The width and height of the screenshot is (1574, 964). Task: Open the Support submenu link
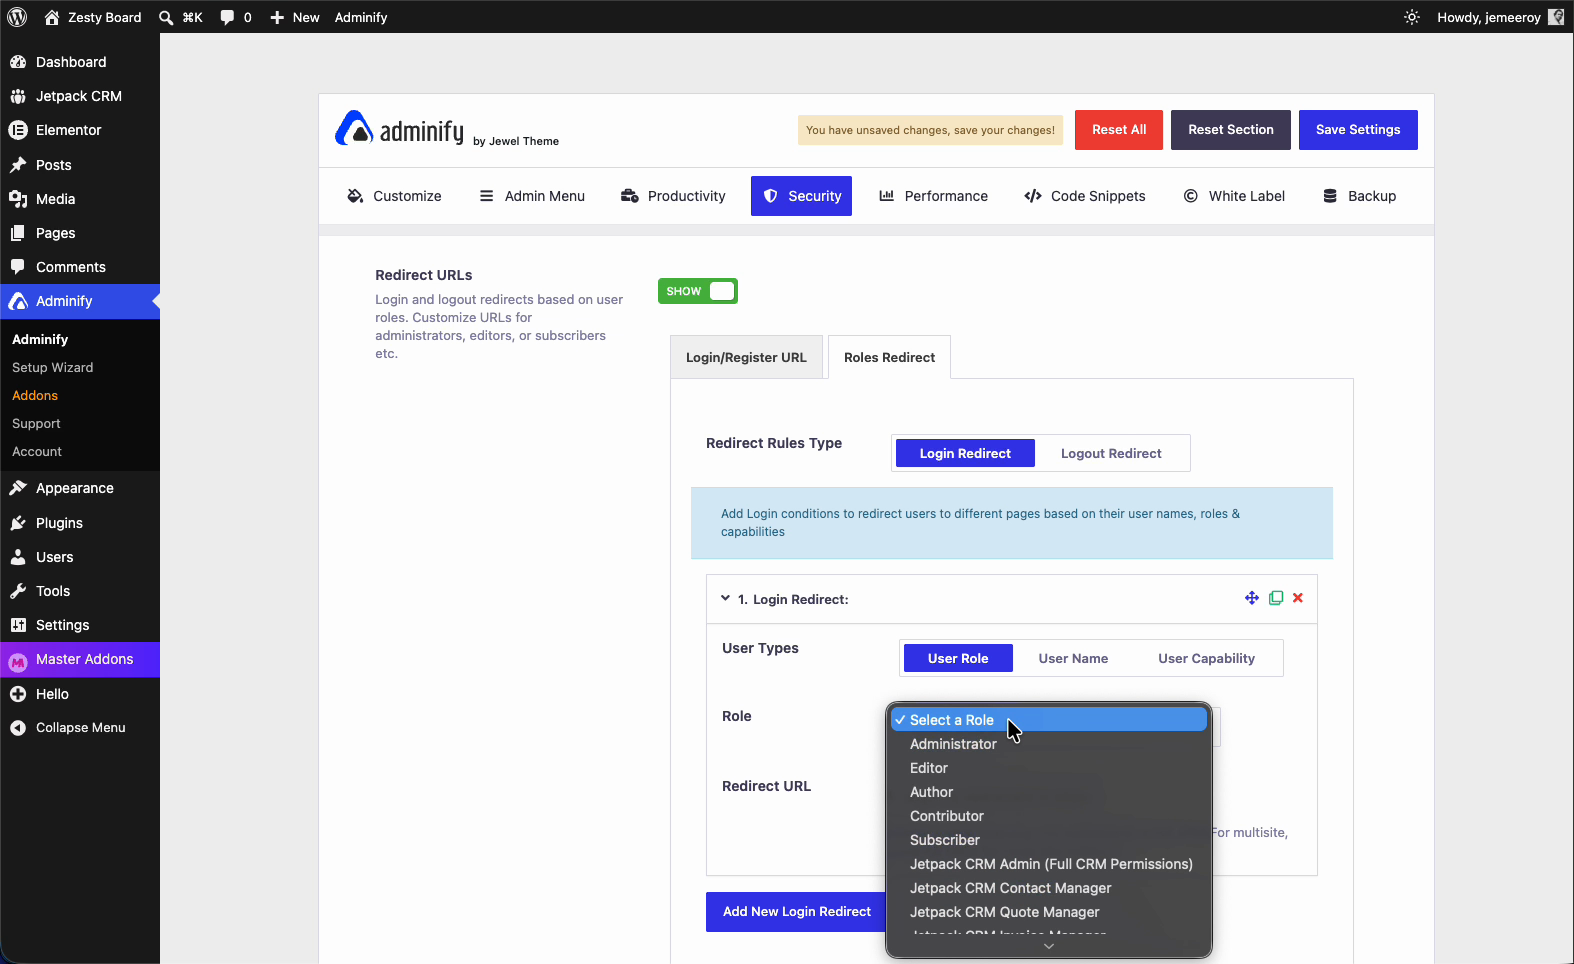coord(36,424)
